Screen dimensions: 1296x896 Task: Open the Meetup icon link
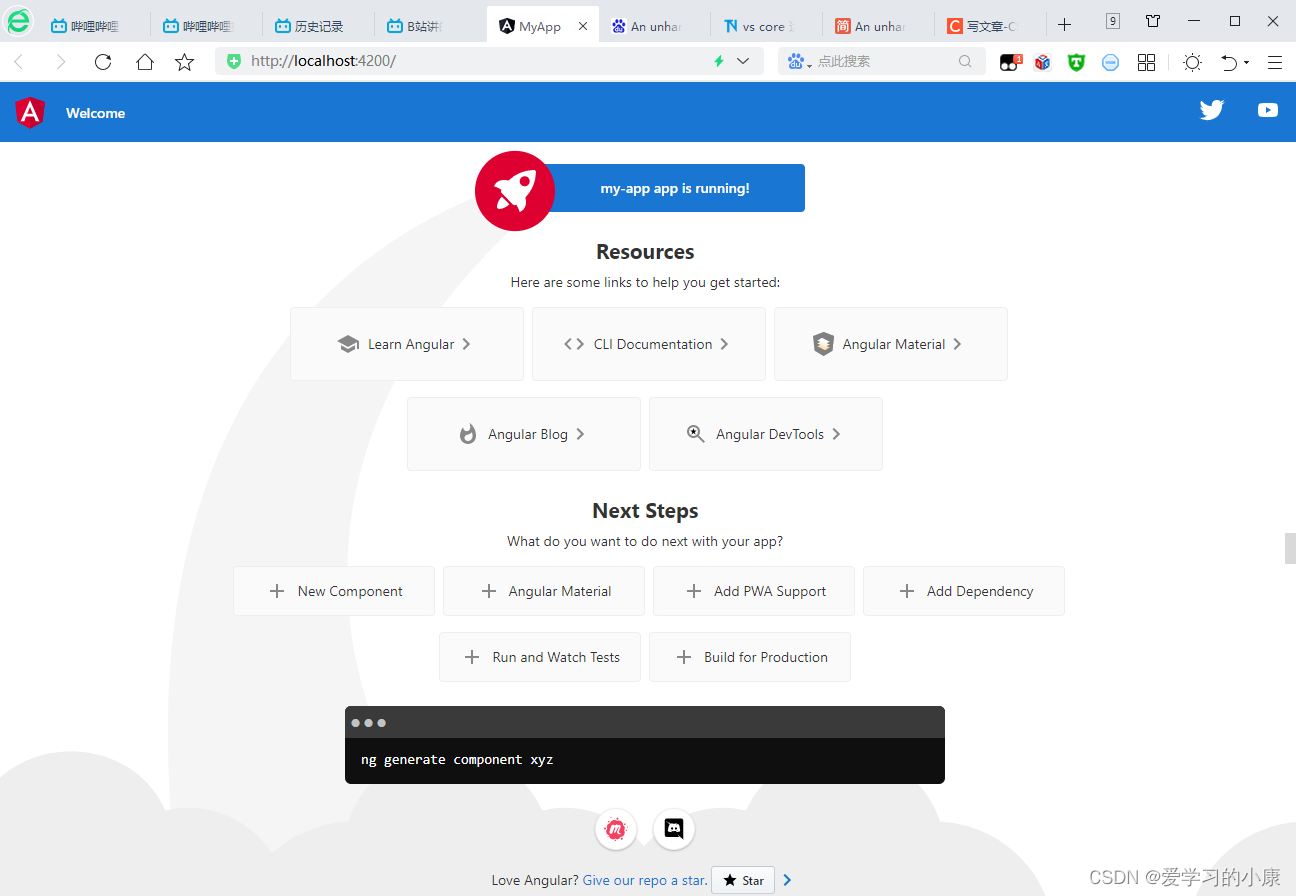[616, 829]
